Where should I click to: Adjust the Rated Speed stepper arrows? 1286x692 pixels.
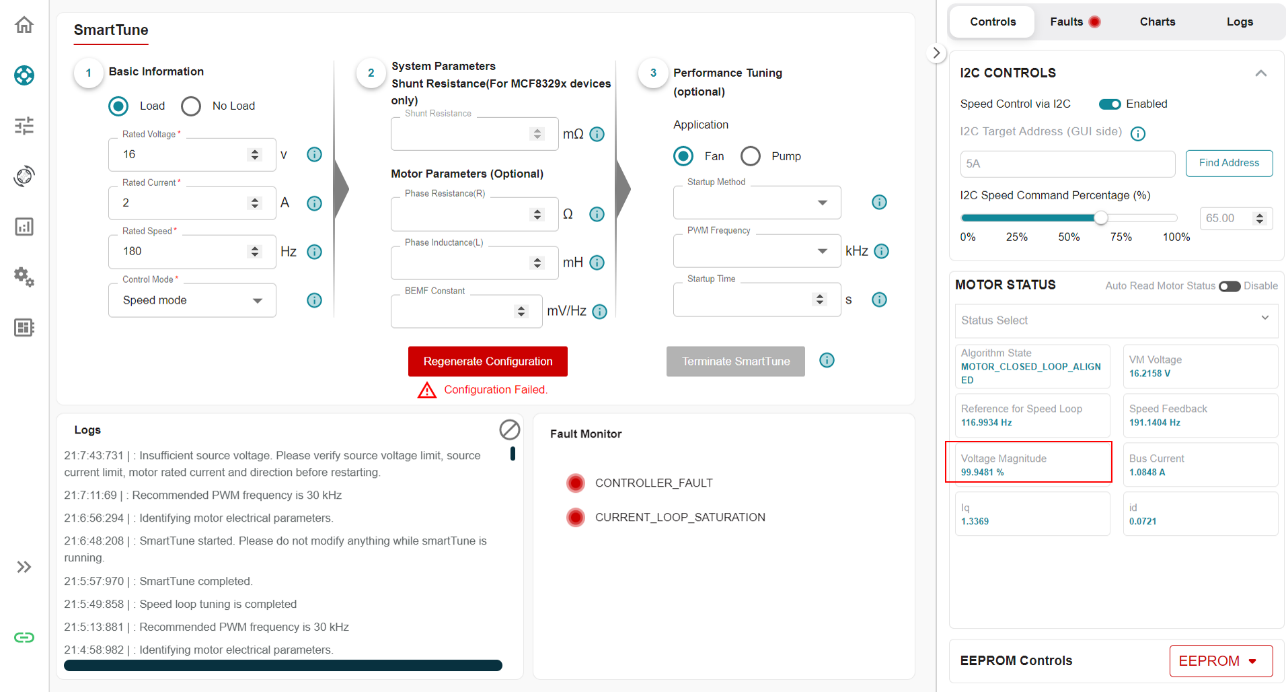tap(254, 252)
